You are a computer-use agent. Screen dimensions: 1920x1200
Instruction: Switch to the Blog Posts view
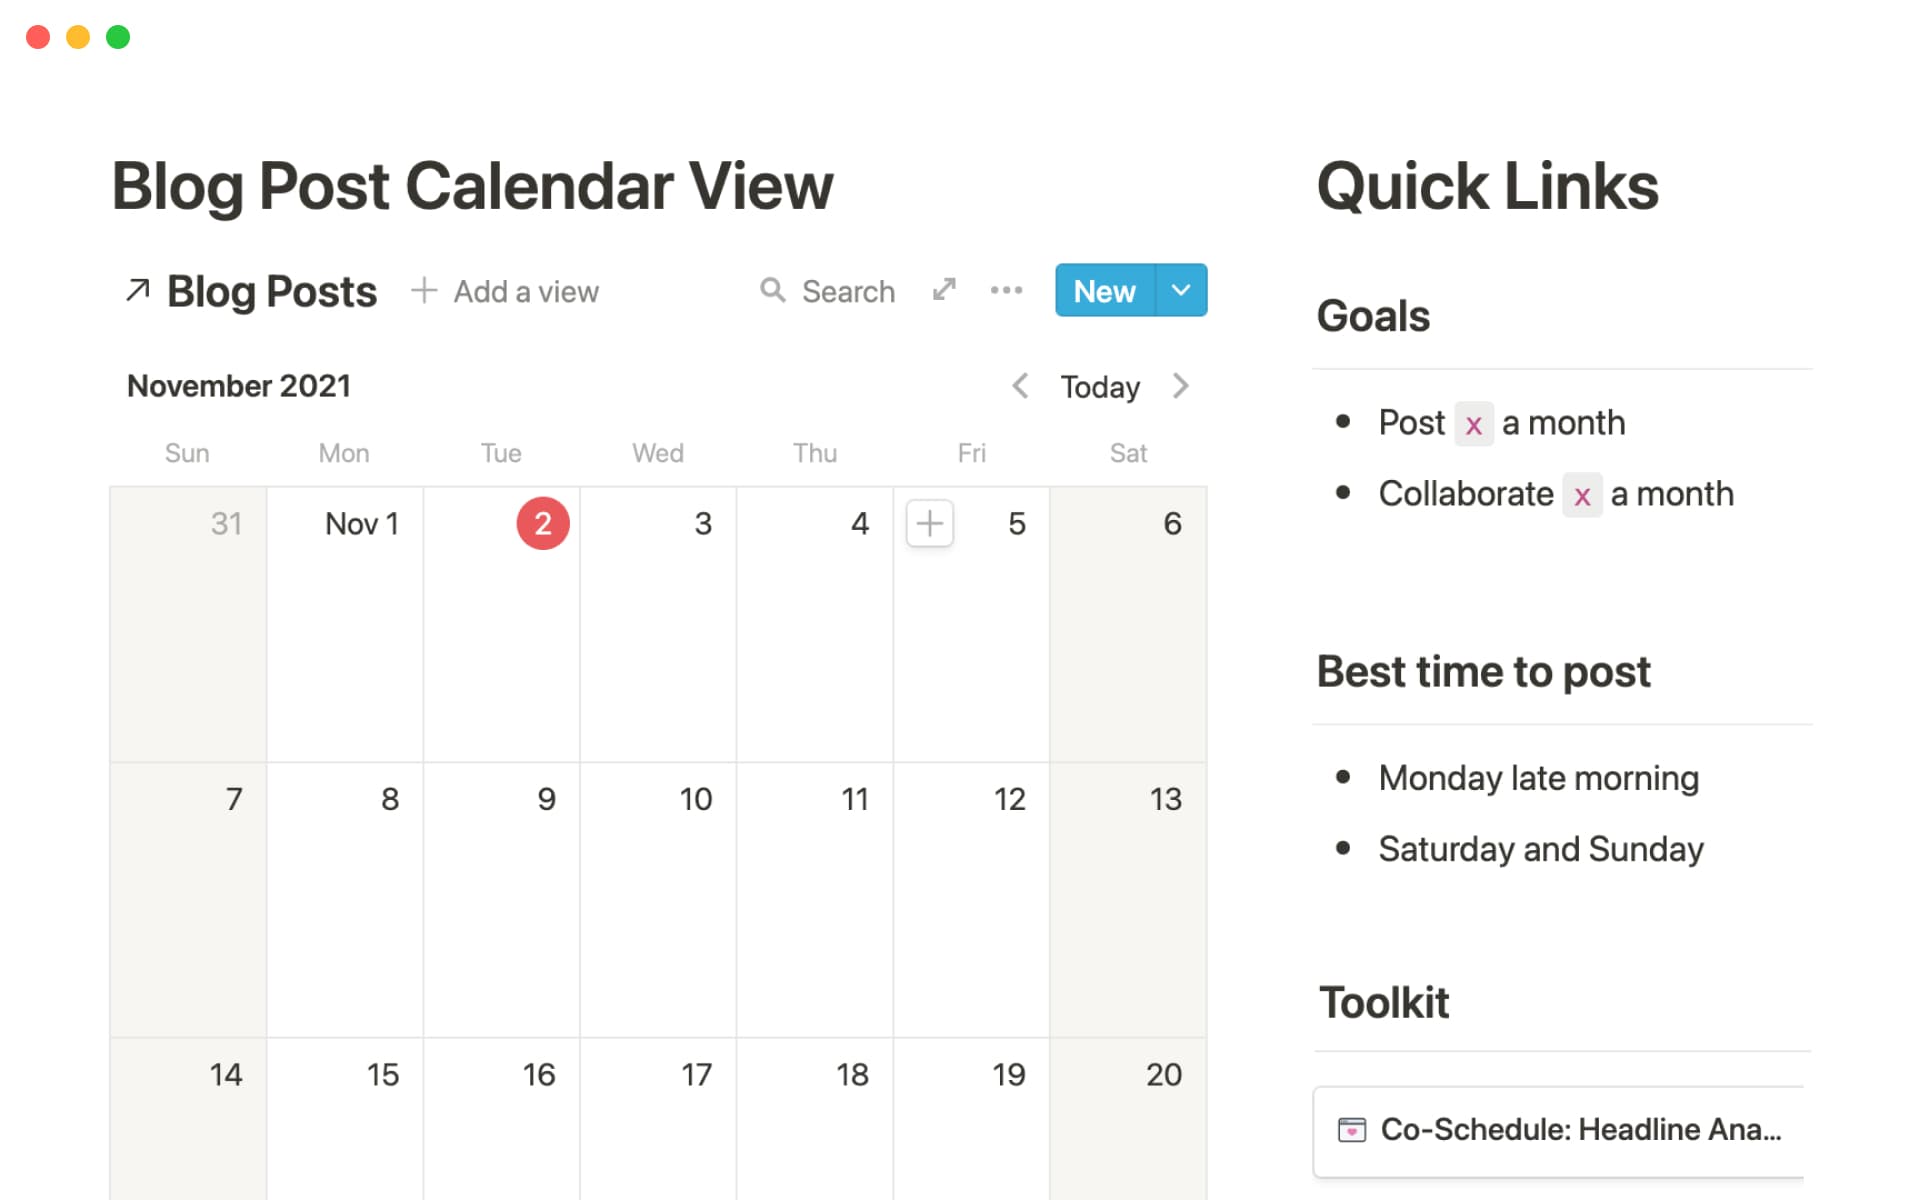(270, 290)
